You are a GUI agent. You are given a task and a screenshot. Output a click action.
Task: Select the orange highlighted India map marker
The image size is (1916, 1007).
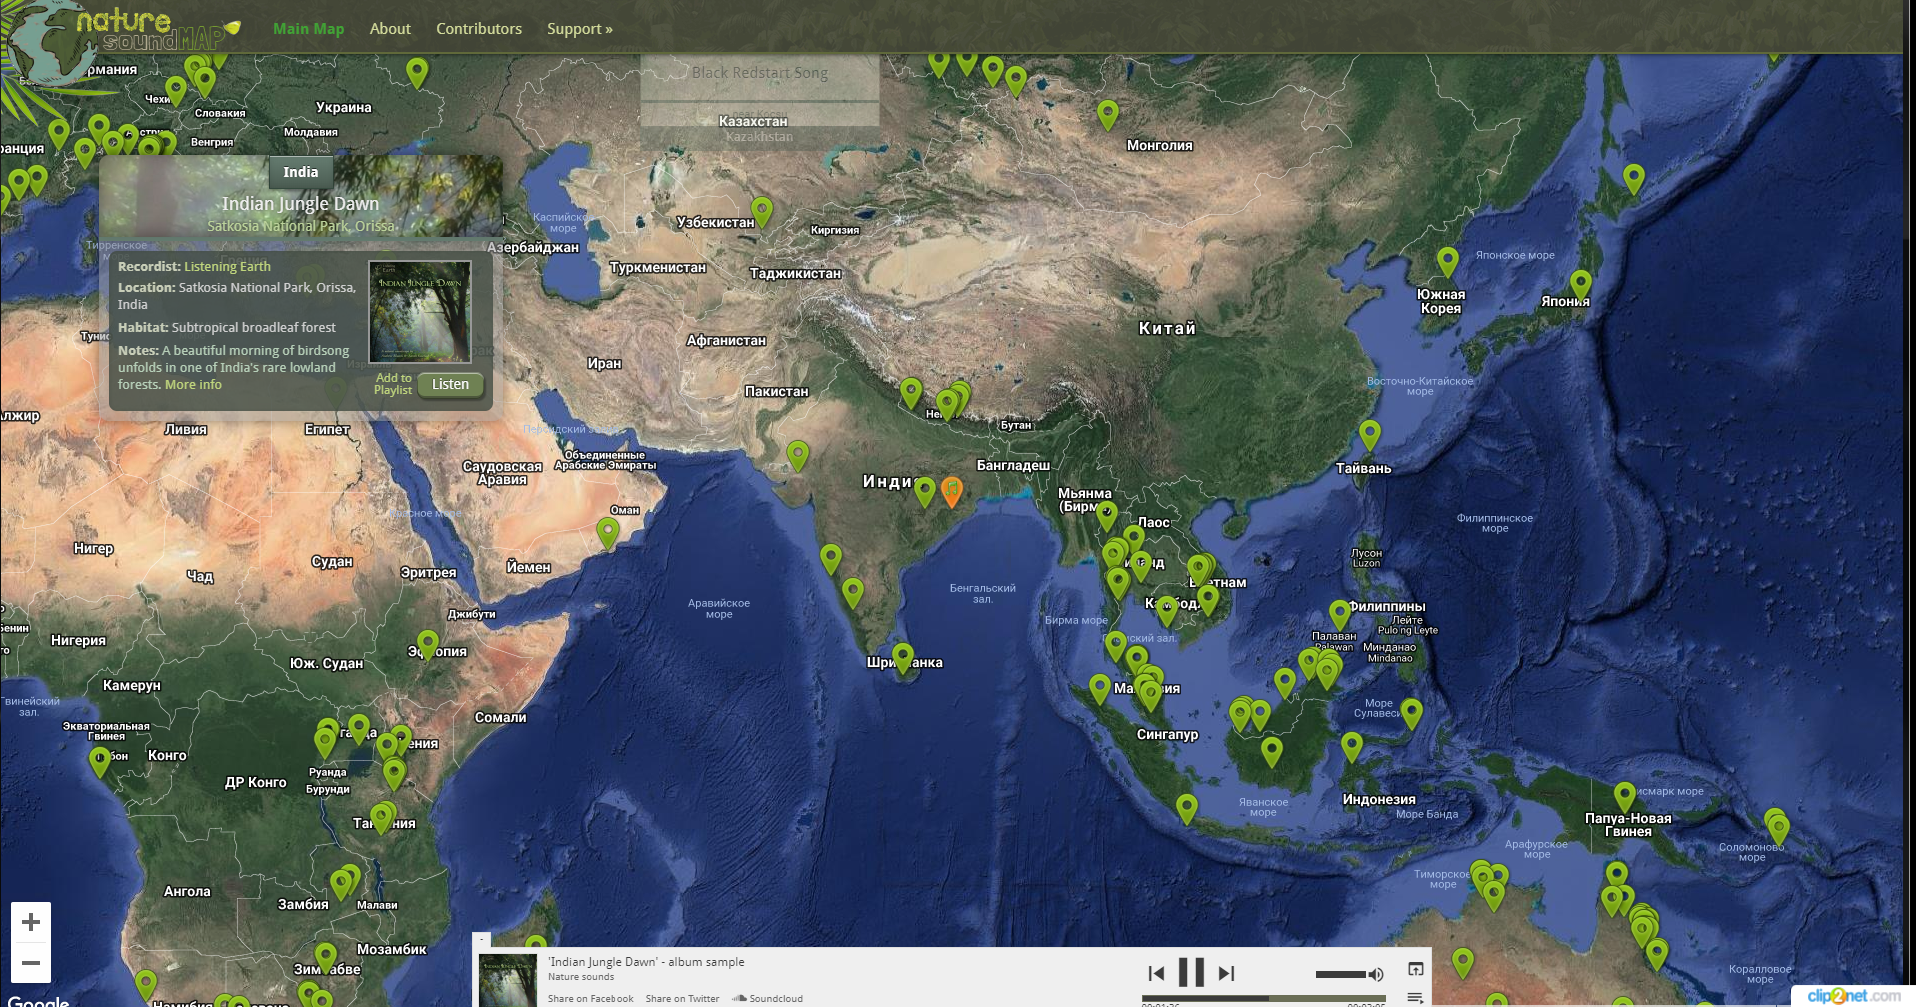[x=952, y=491]
